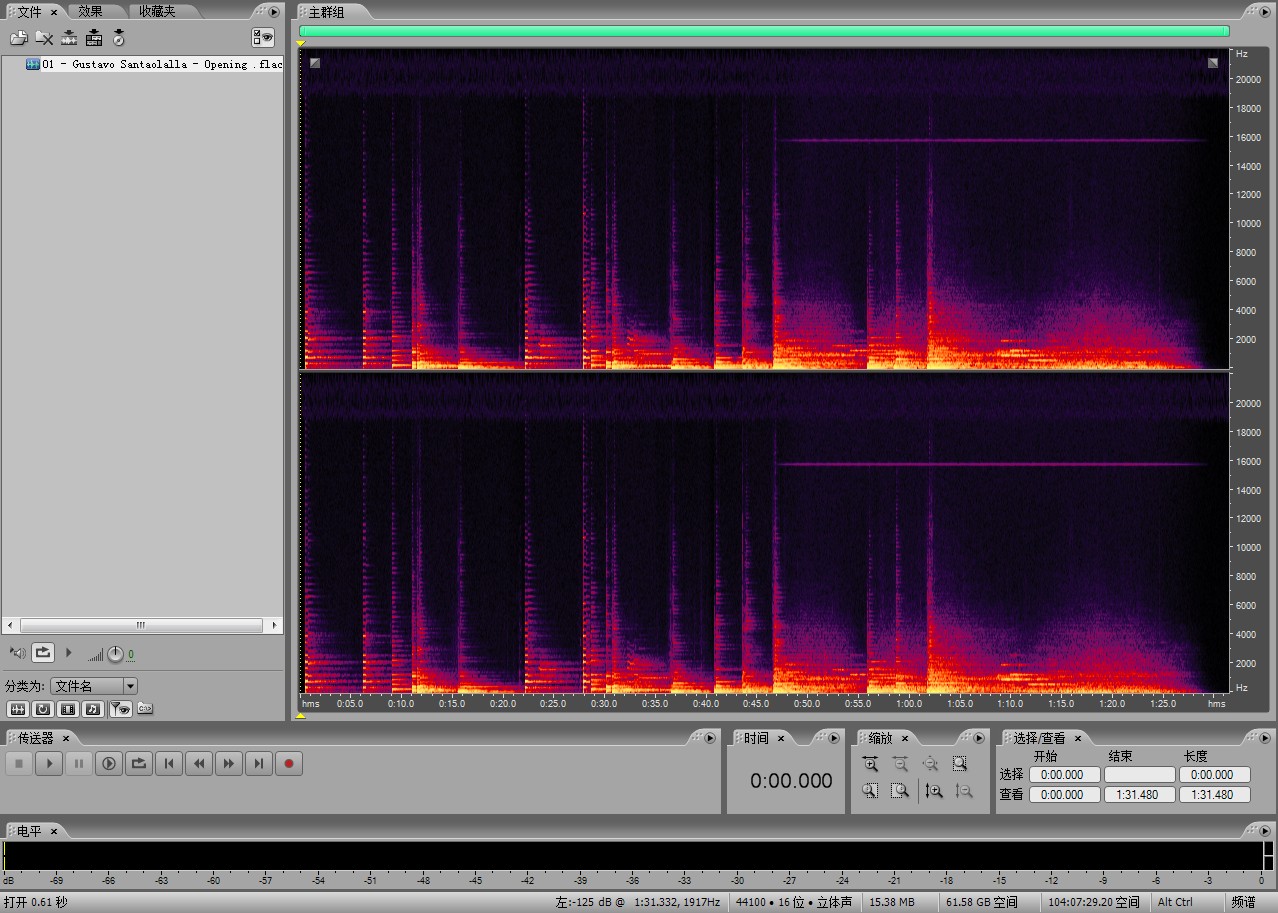Open the 缩放 panel options menu arrow

(x=978, y=738)
